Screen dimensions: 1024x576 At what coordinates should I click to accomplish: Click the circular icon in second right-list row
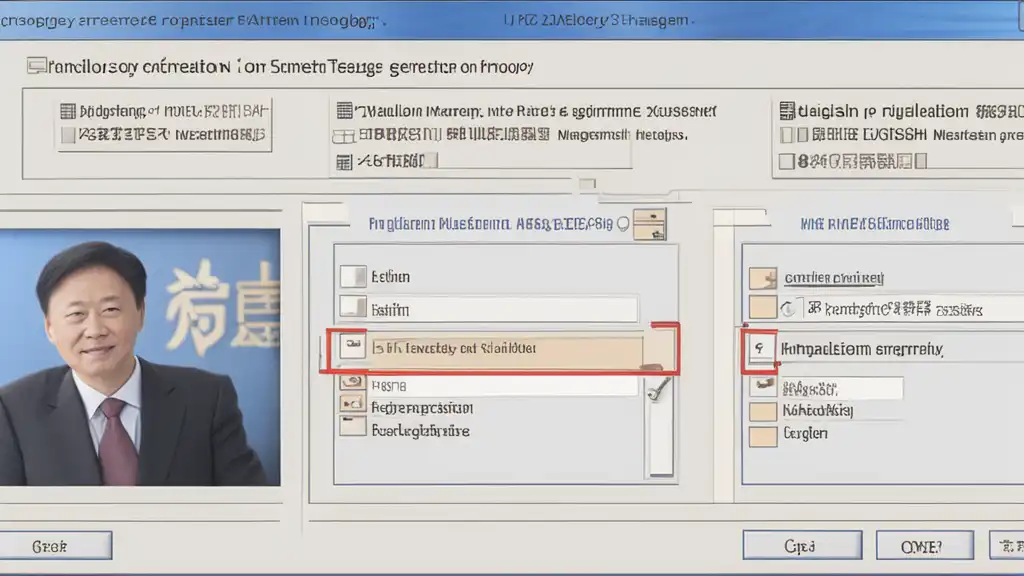tap(788, 309)
